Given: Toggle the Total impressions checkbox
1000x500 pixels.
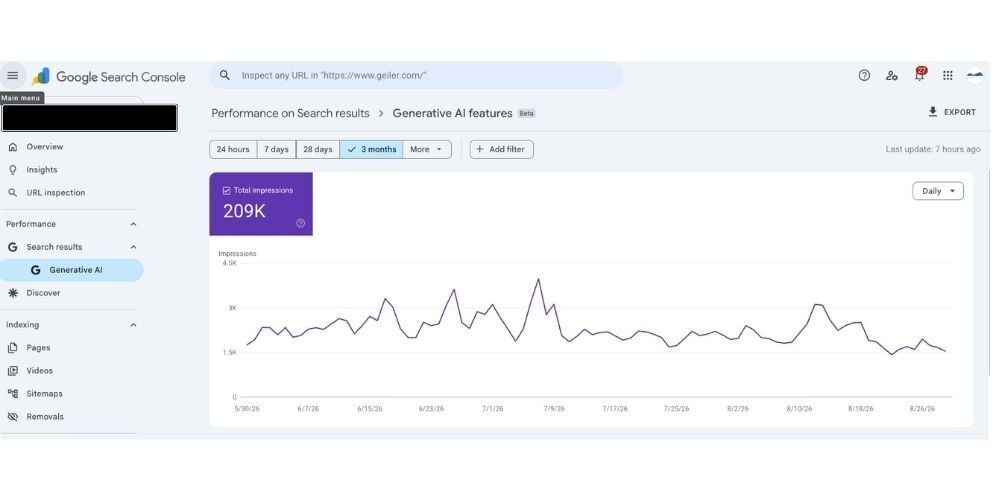Looking at the screenshot, I should [226, 190].
